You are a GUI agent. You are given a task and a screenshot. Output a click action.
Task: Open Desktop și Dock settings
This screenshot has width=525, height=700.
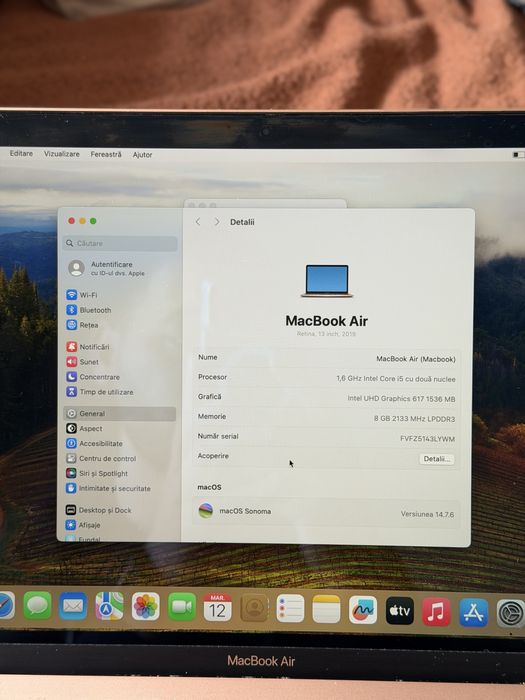(99, 510)
